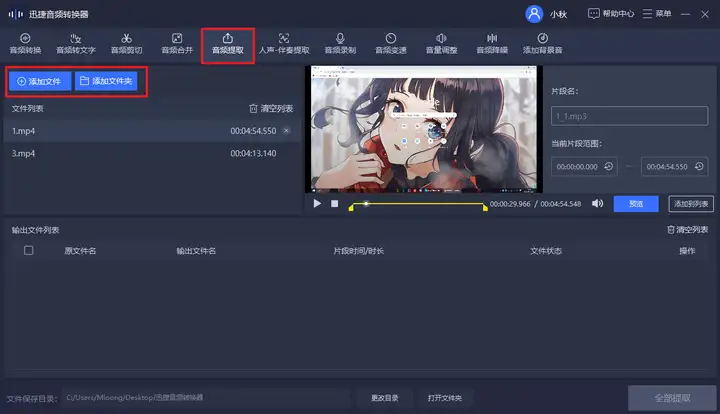Open the 音量调整 volume adjust tool
720x414 pixels.
click(x=441, y=44)
